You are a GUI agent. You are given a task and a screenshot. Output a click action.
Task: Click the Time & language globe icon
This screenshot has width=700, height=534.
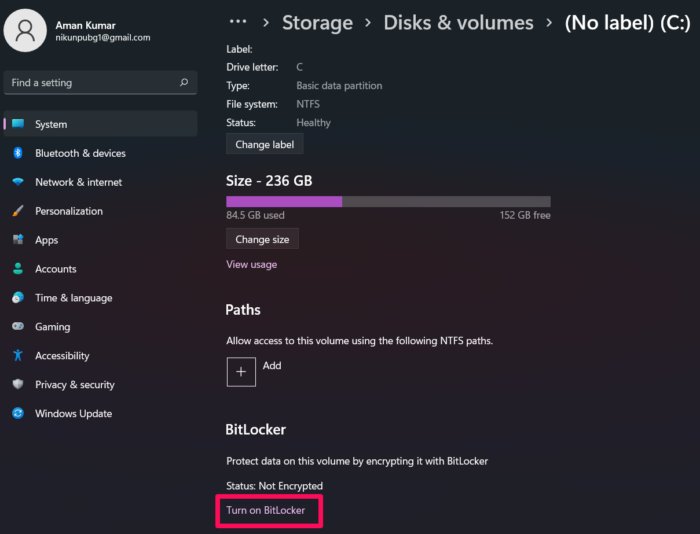(x=18, y=298)
